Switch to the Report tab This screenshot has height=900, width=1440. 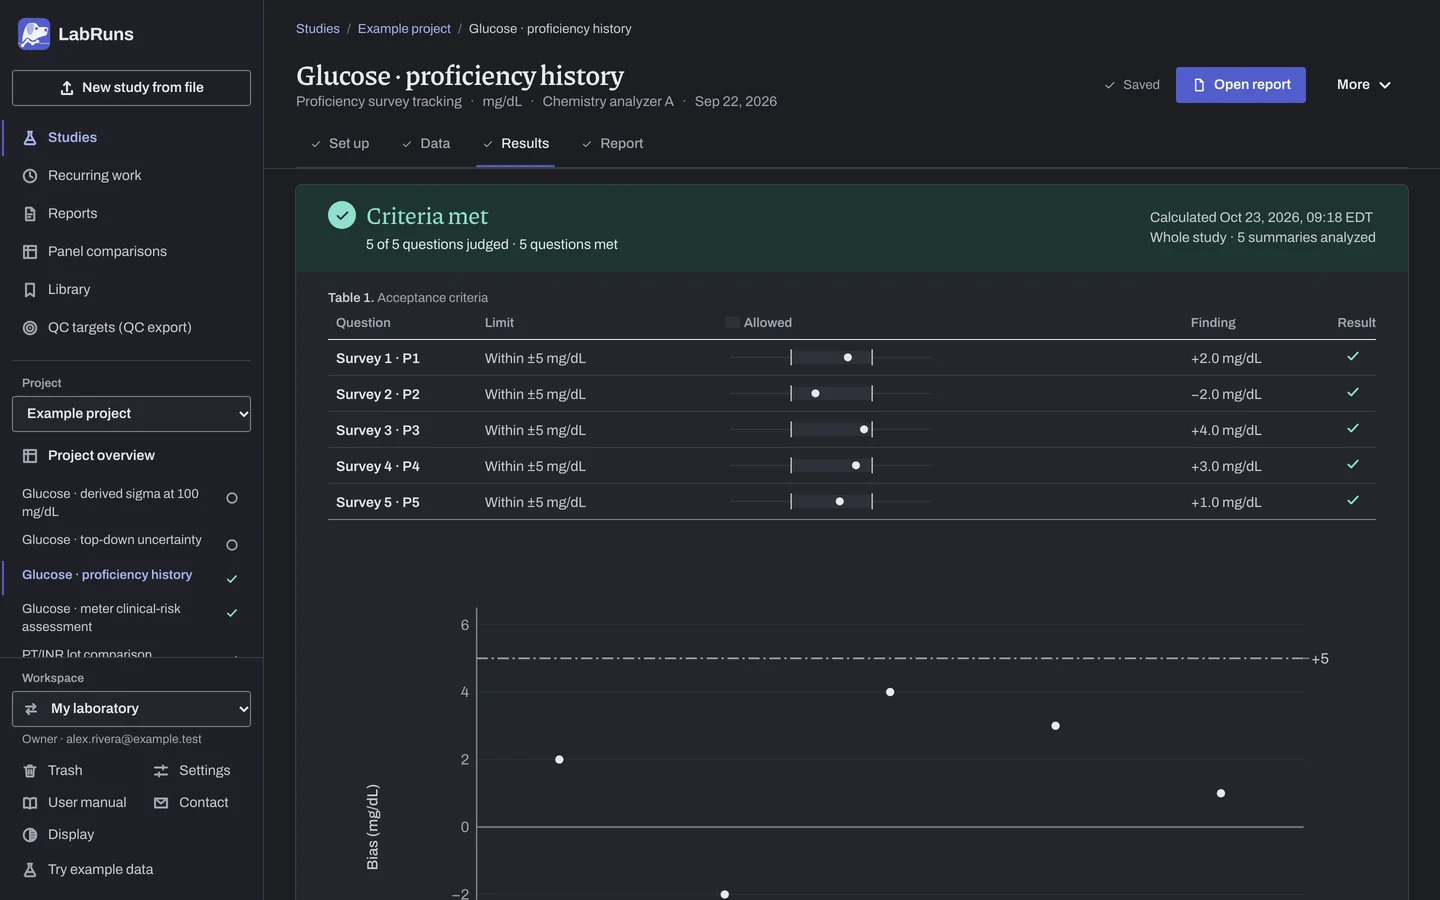[x=612, y=144]
